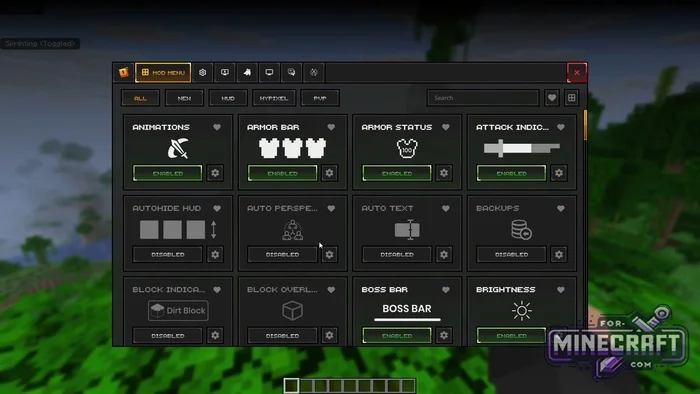Open the global settings hexagon tab icon
Screen dimensions: 700x394
point(203,72)
